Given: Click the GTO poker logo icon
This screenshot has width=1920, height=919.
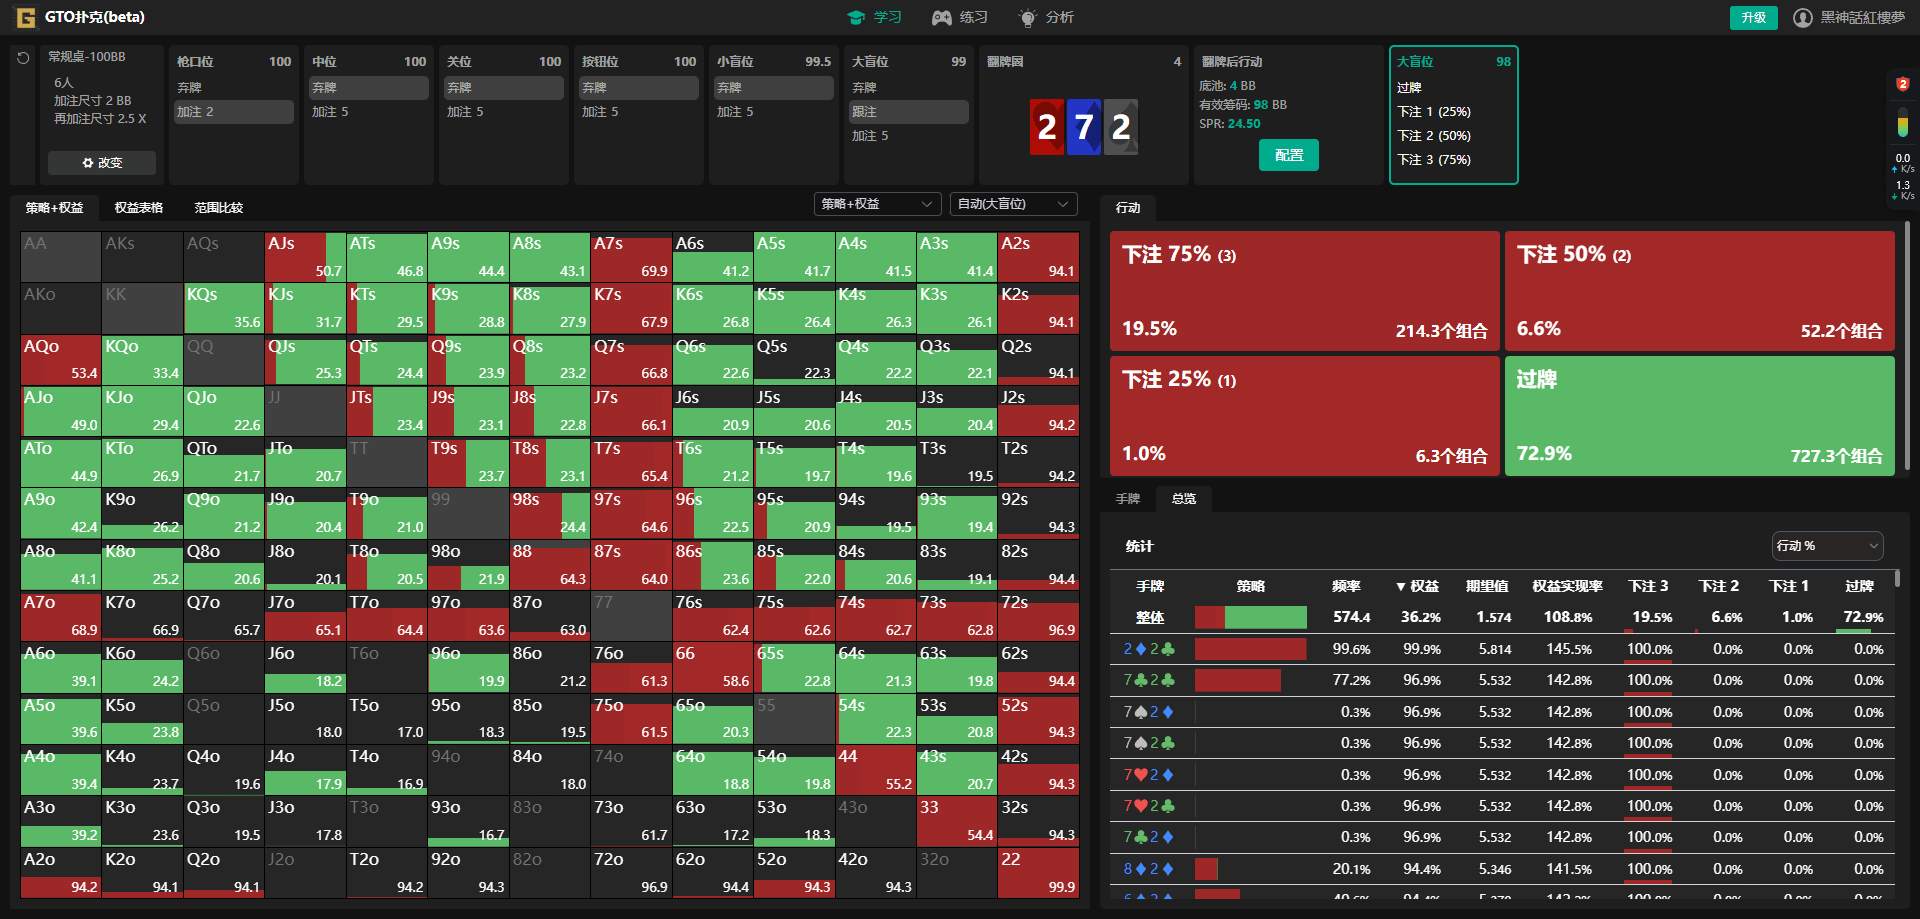Looking at the screenshot, I should point(25,18).
